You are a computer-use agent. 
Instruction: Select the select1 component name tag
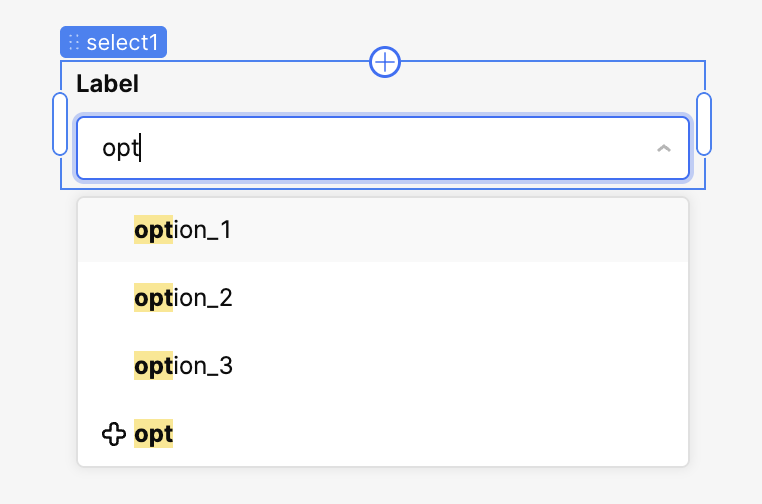(124, 42)
